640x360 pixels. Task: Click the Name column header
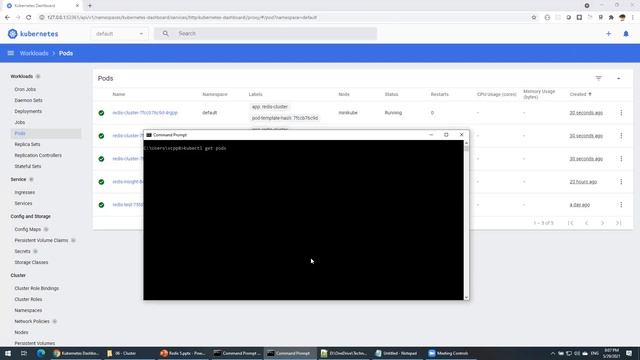[x=119, y=94]
